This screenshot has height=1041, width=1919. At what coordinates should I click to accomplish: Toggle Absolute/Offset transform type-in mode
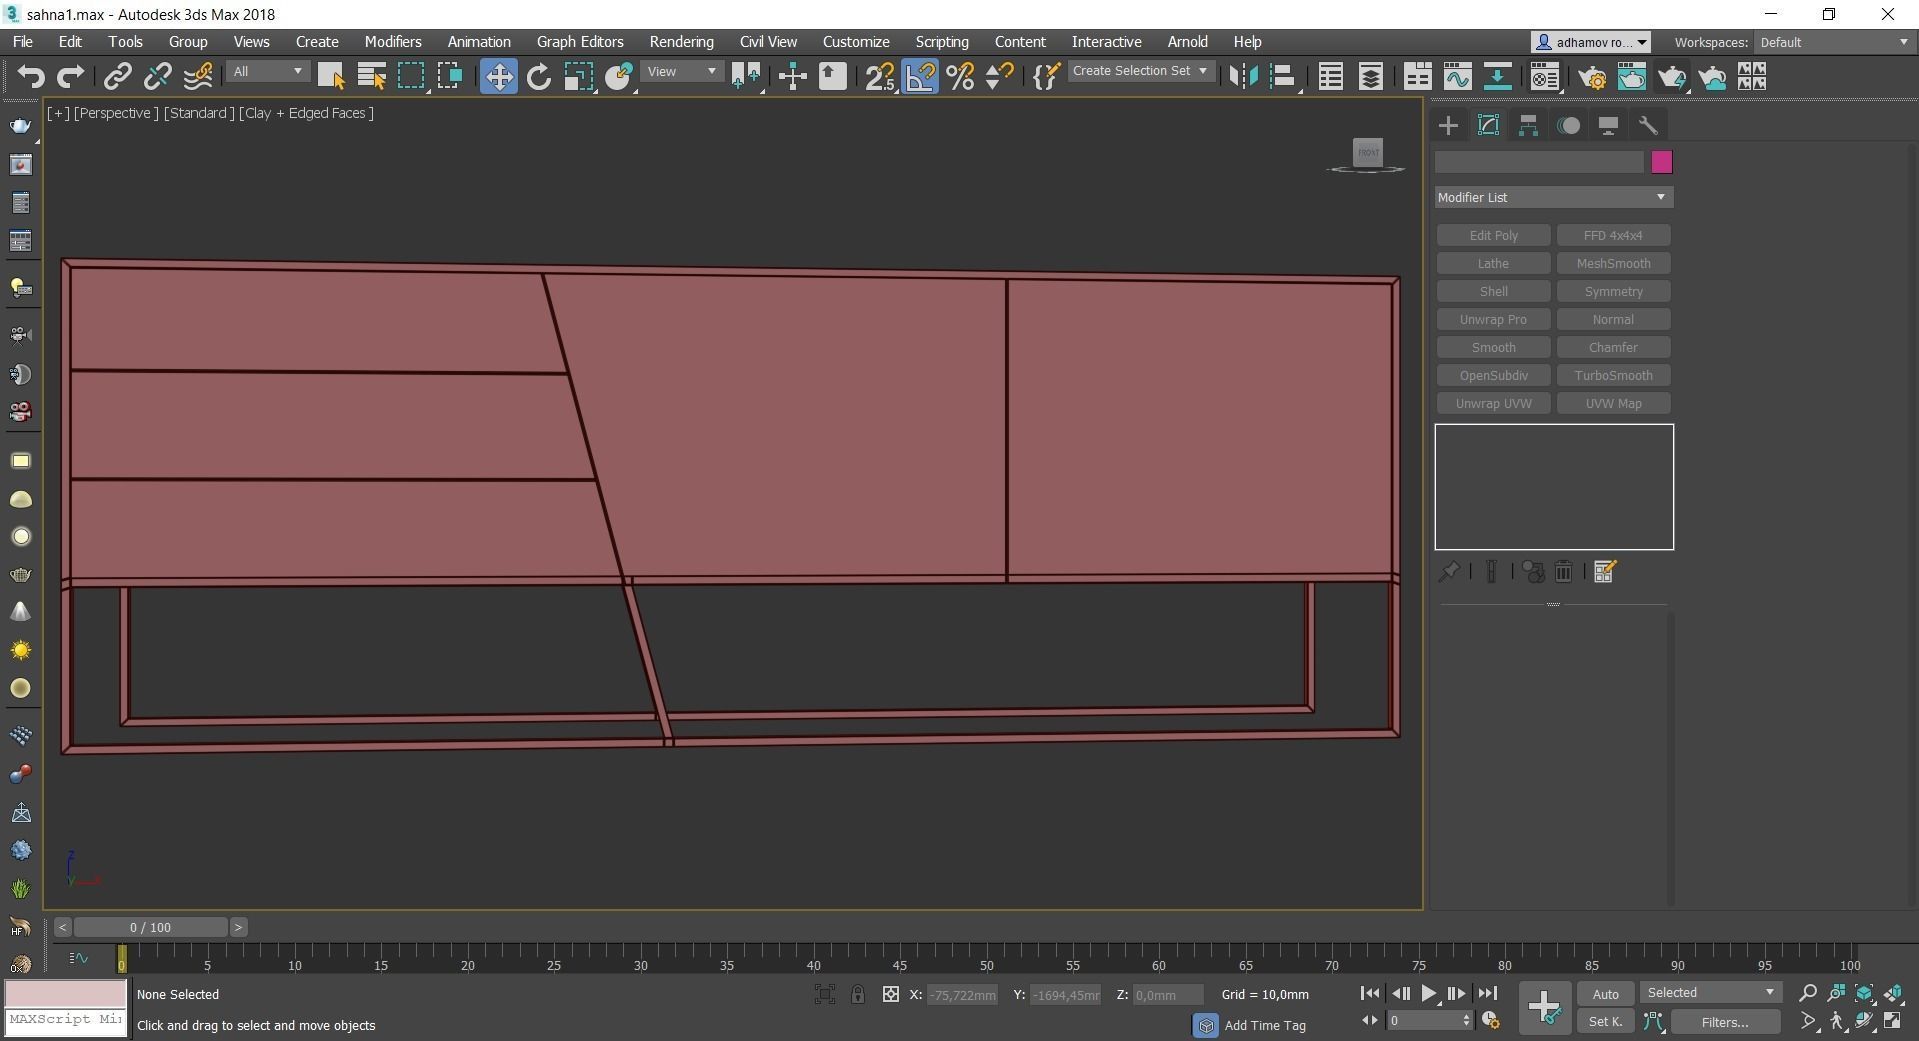890,994
